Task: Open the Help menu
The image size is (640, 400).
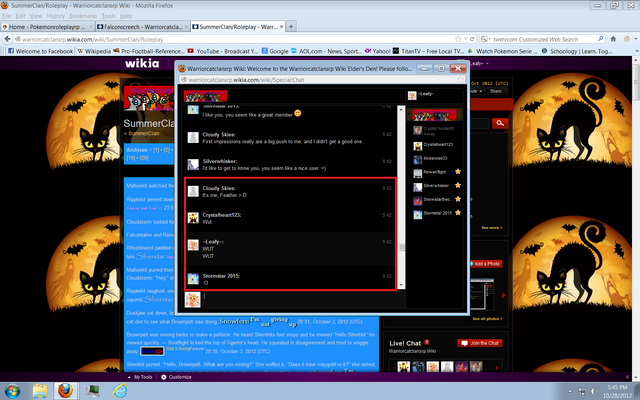Action: point(126,16)
